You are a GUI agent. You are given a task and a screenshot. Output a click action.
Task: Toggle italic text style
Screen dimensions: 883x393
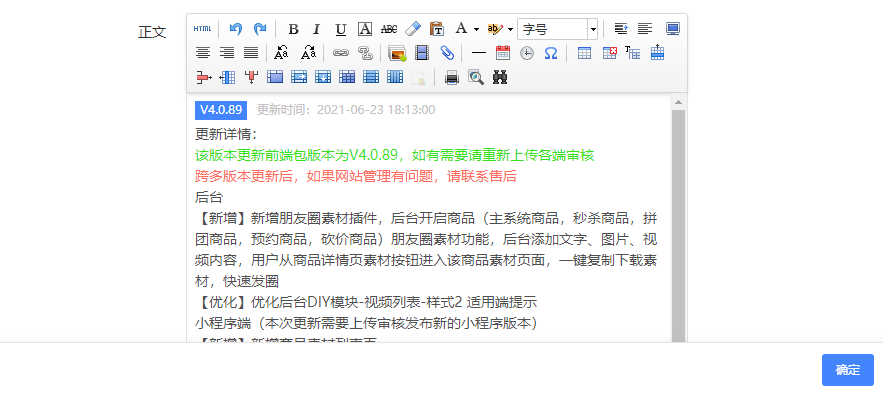coord(316,29)
